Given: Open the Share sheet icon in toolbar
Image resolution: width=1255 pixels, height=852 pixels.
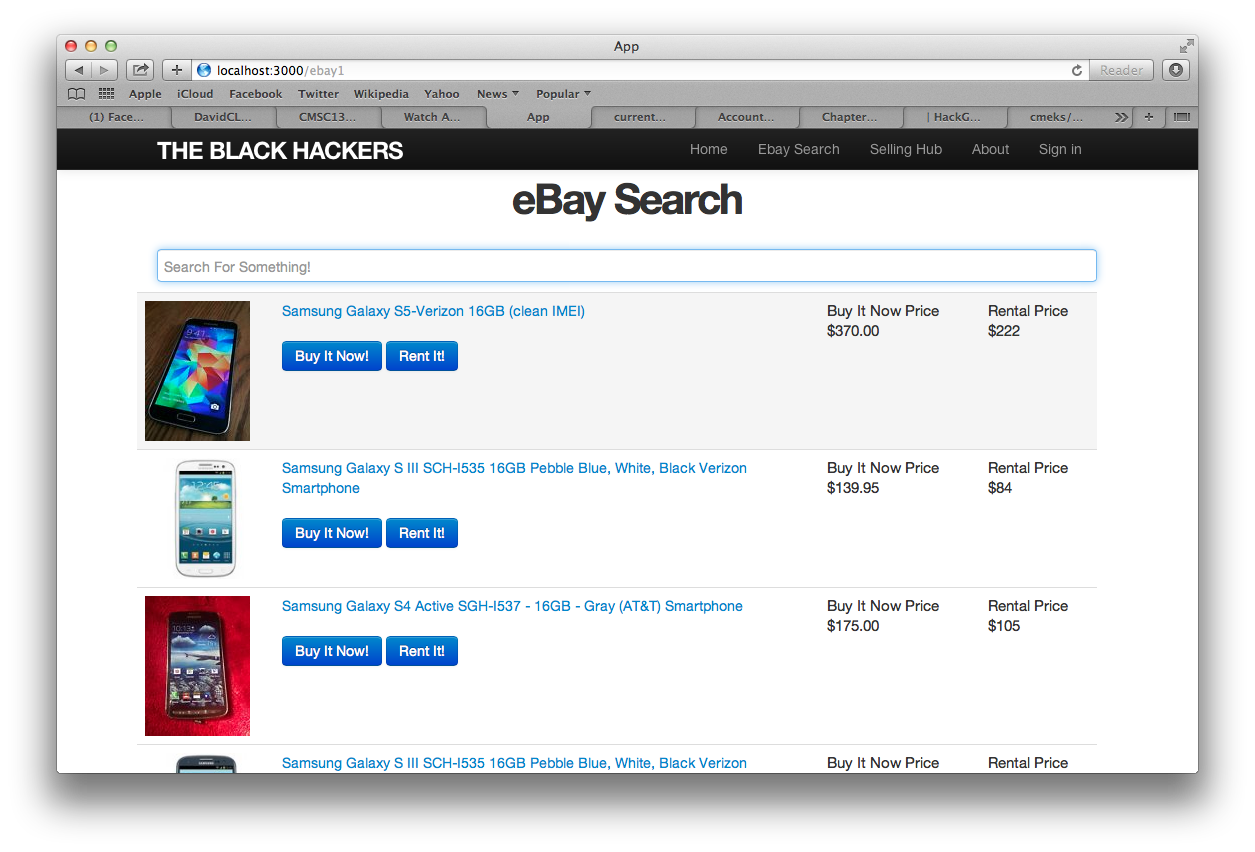Looking at the screenshot, I should 140,70.
